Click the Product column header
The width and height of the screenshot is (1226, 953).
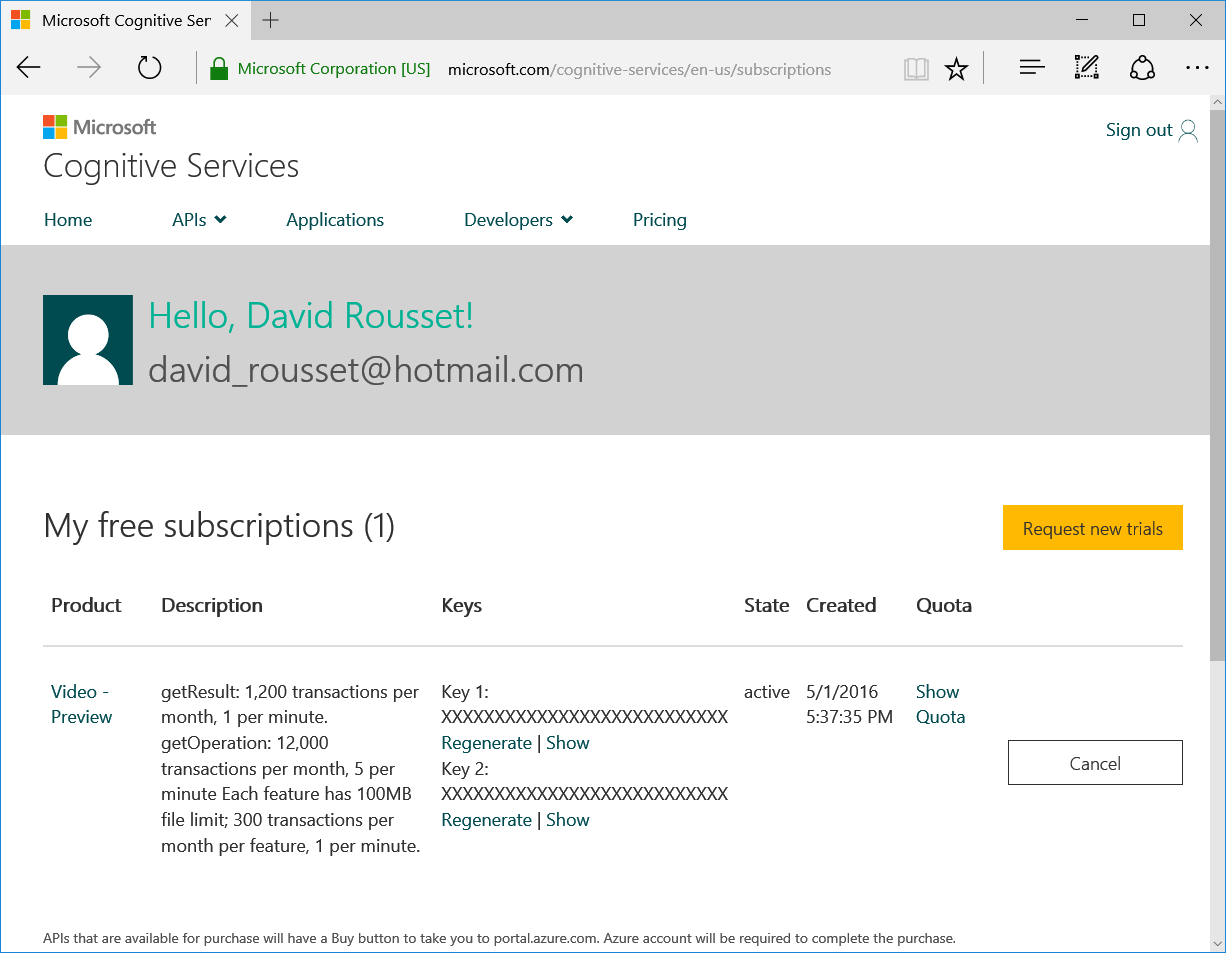(x=86, y=605)
